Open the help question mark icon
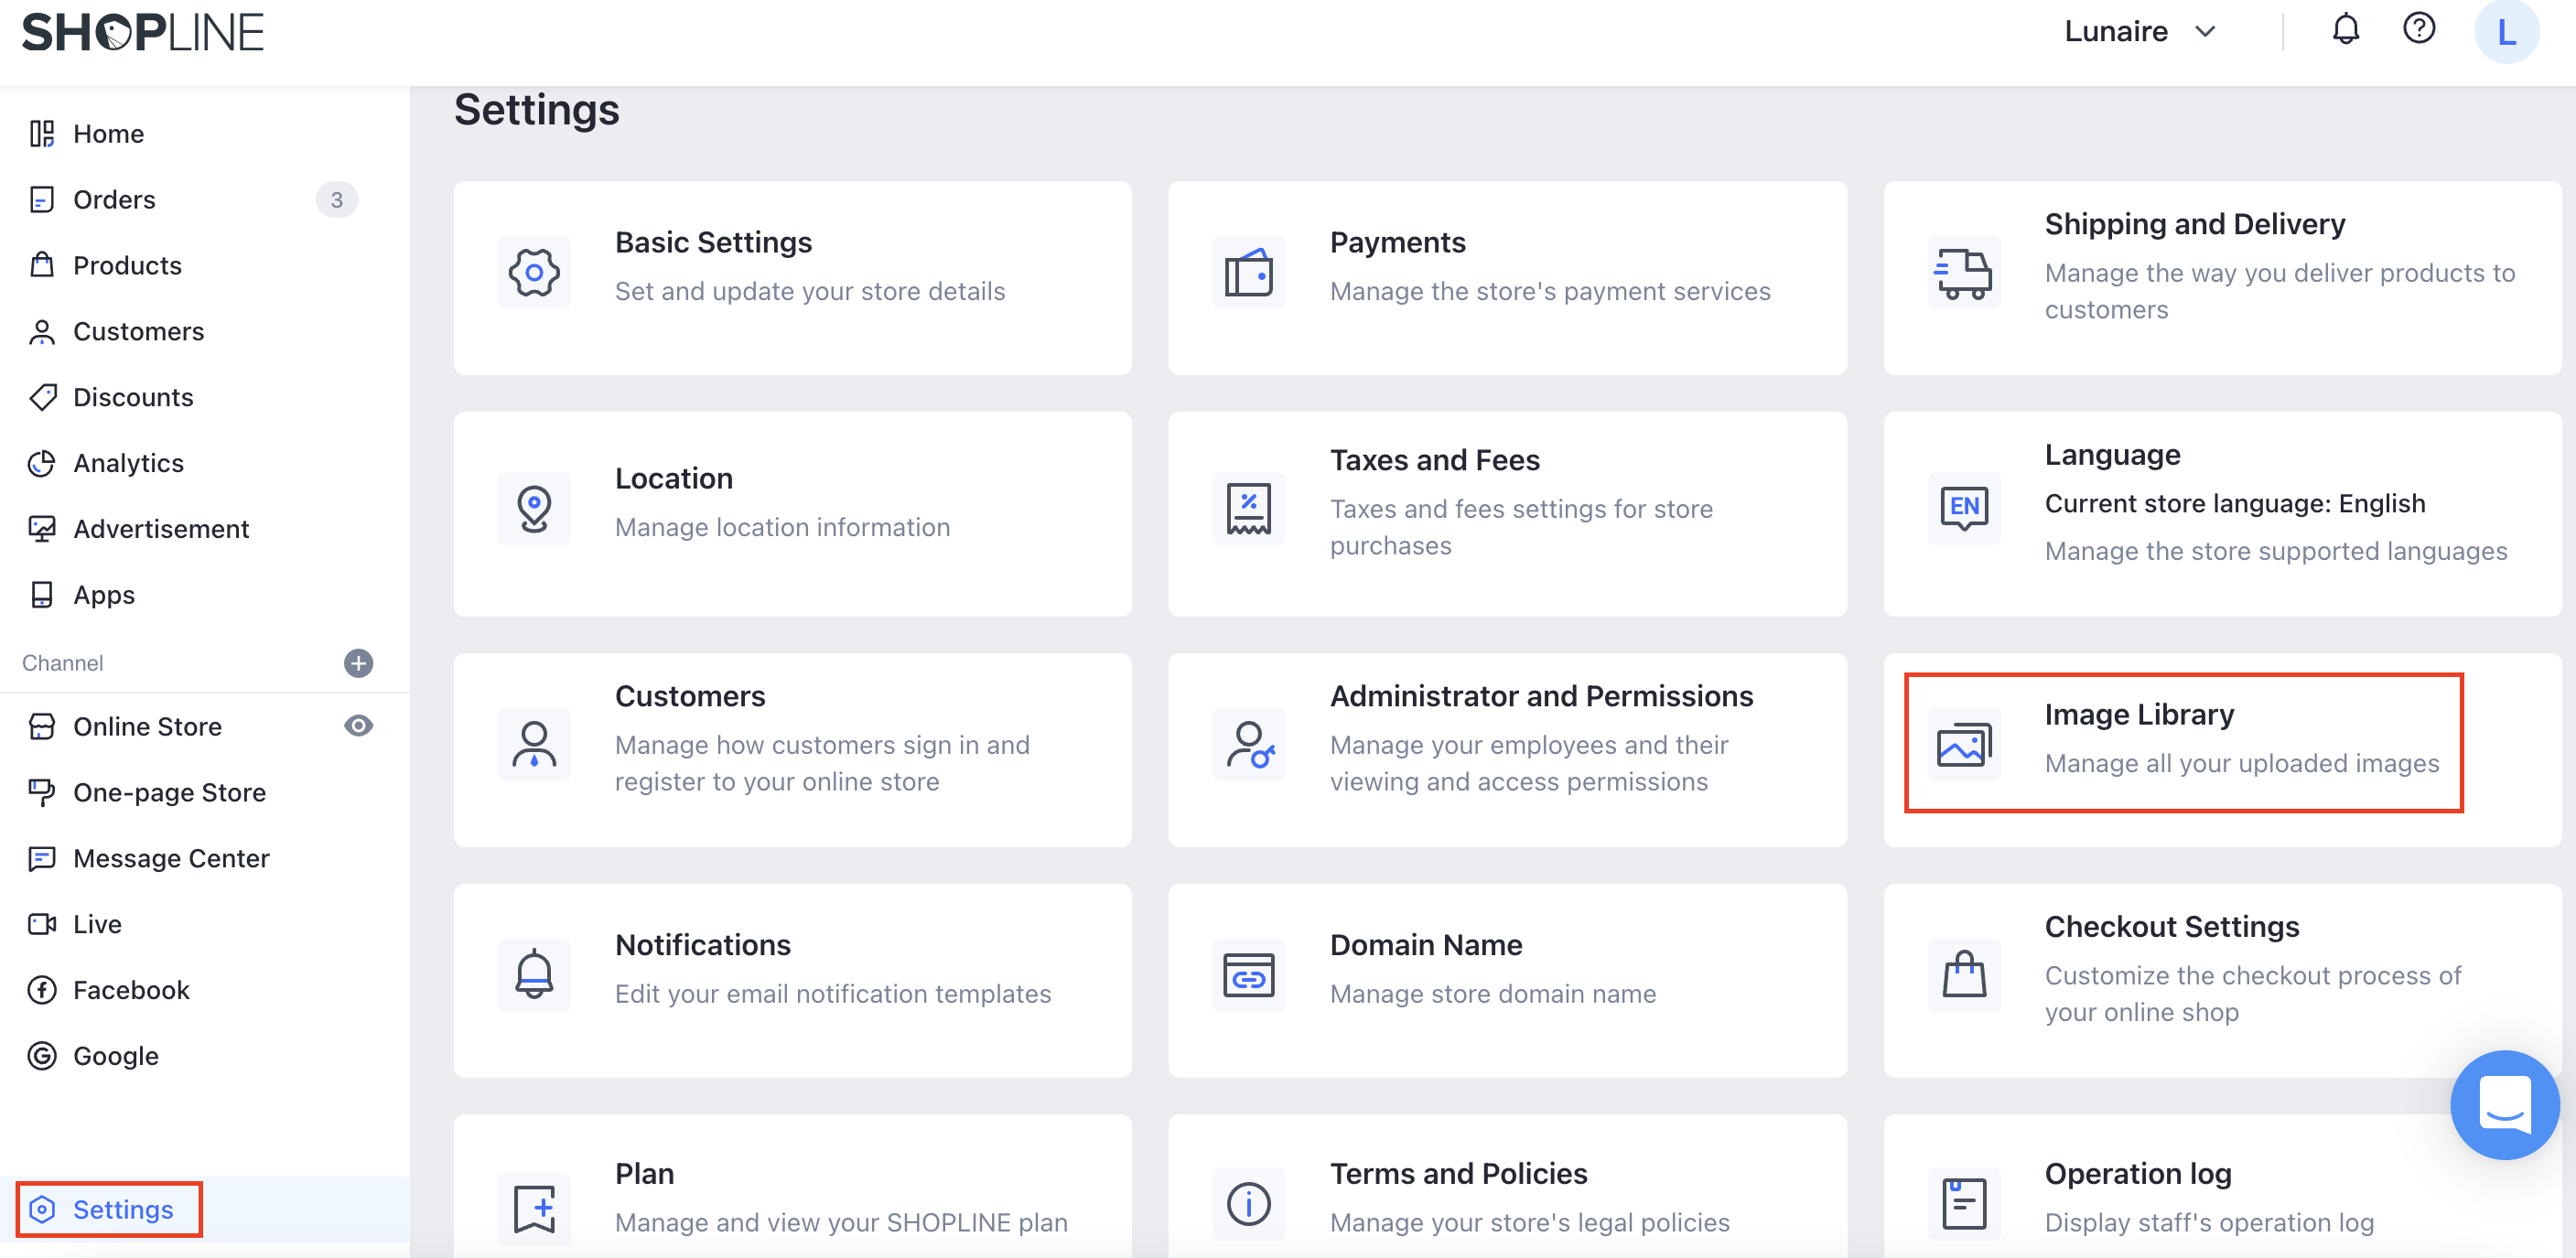 coord(2418,29)
